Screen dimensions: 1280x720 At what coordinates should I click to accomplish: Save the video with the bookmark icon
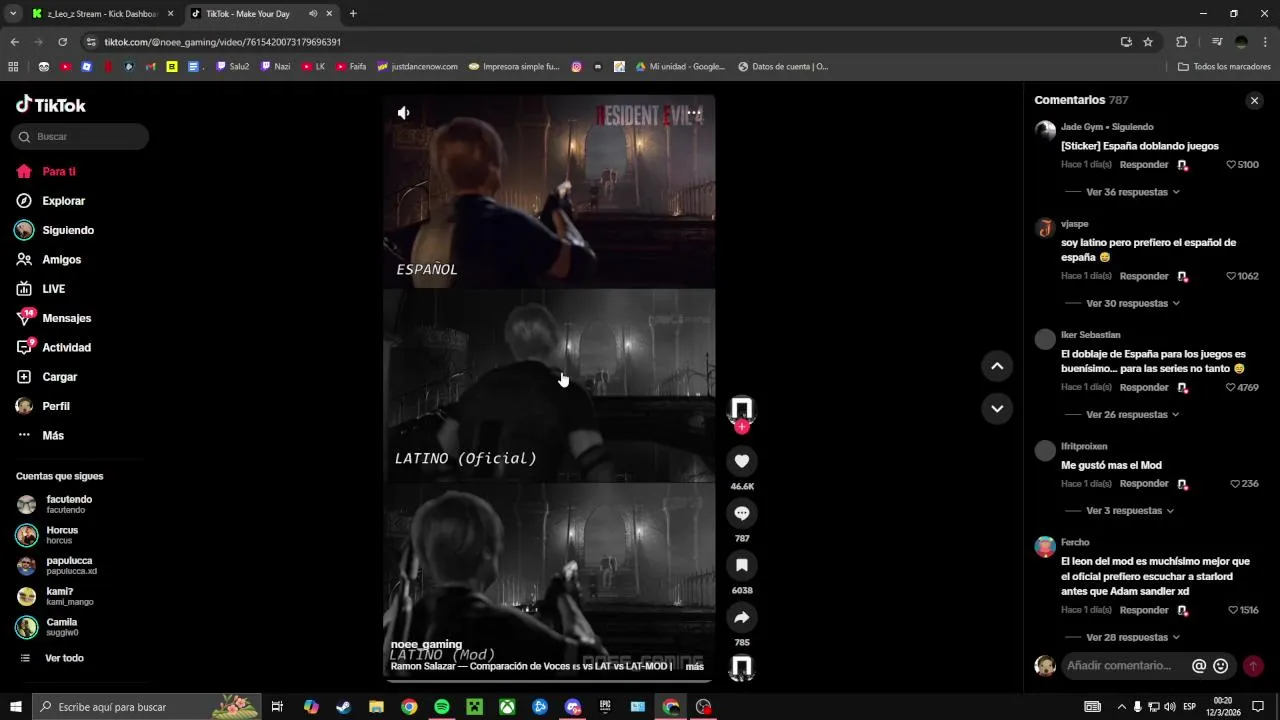(742, 565)
